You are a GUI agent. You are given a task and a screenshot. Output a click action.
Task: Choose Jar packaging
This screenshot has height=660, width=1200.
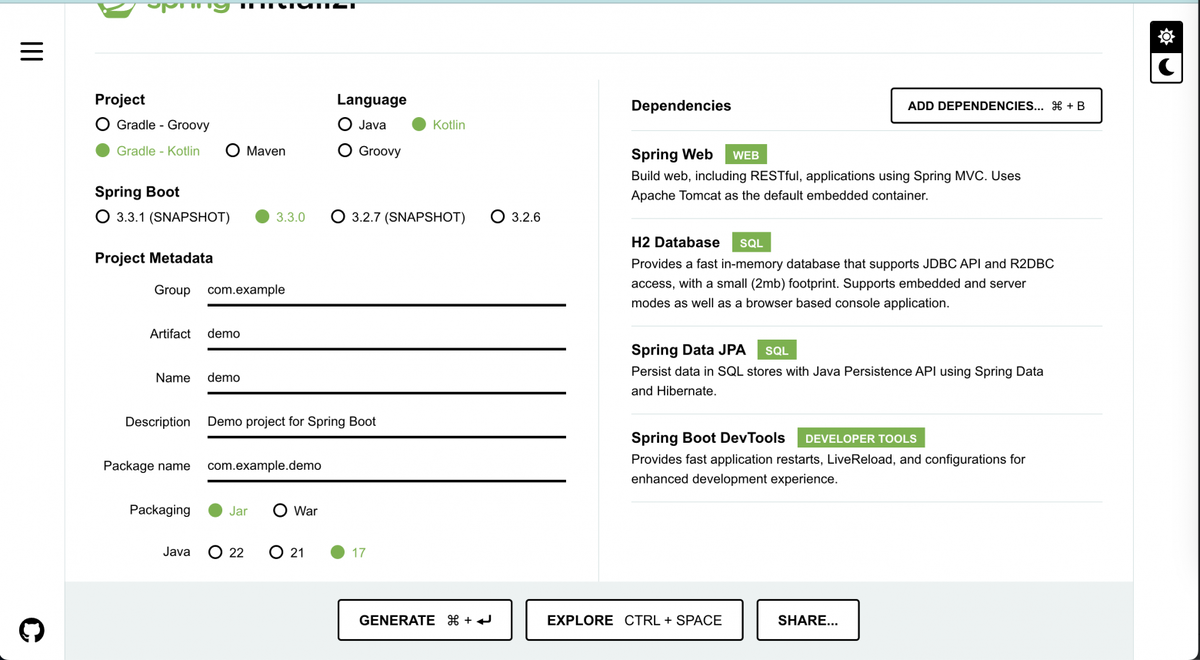pyautogui.click(x=228, y=510)
